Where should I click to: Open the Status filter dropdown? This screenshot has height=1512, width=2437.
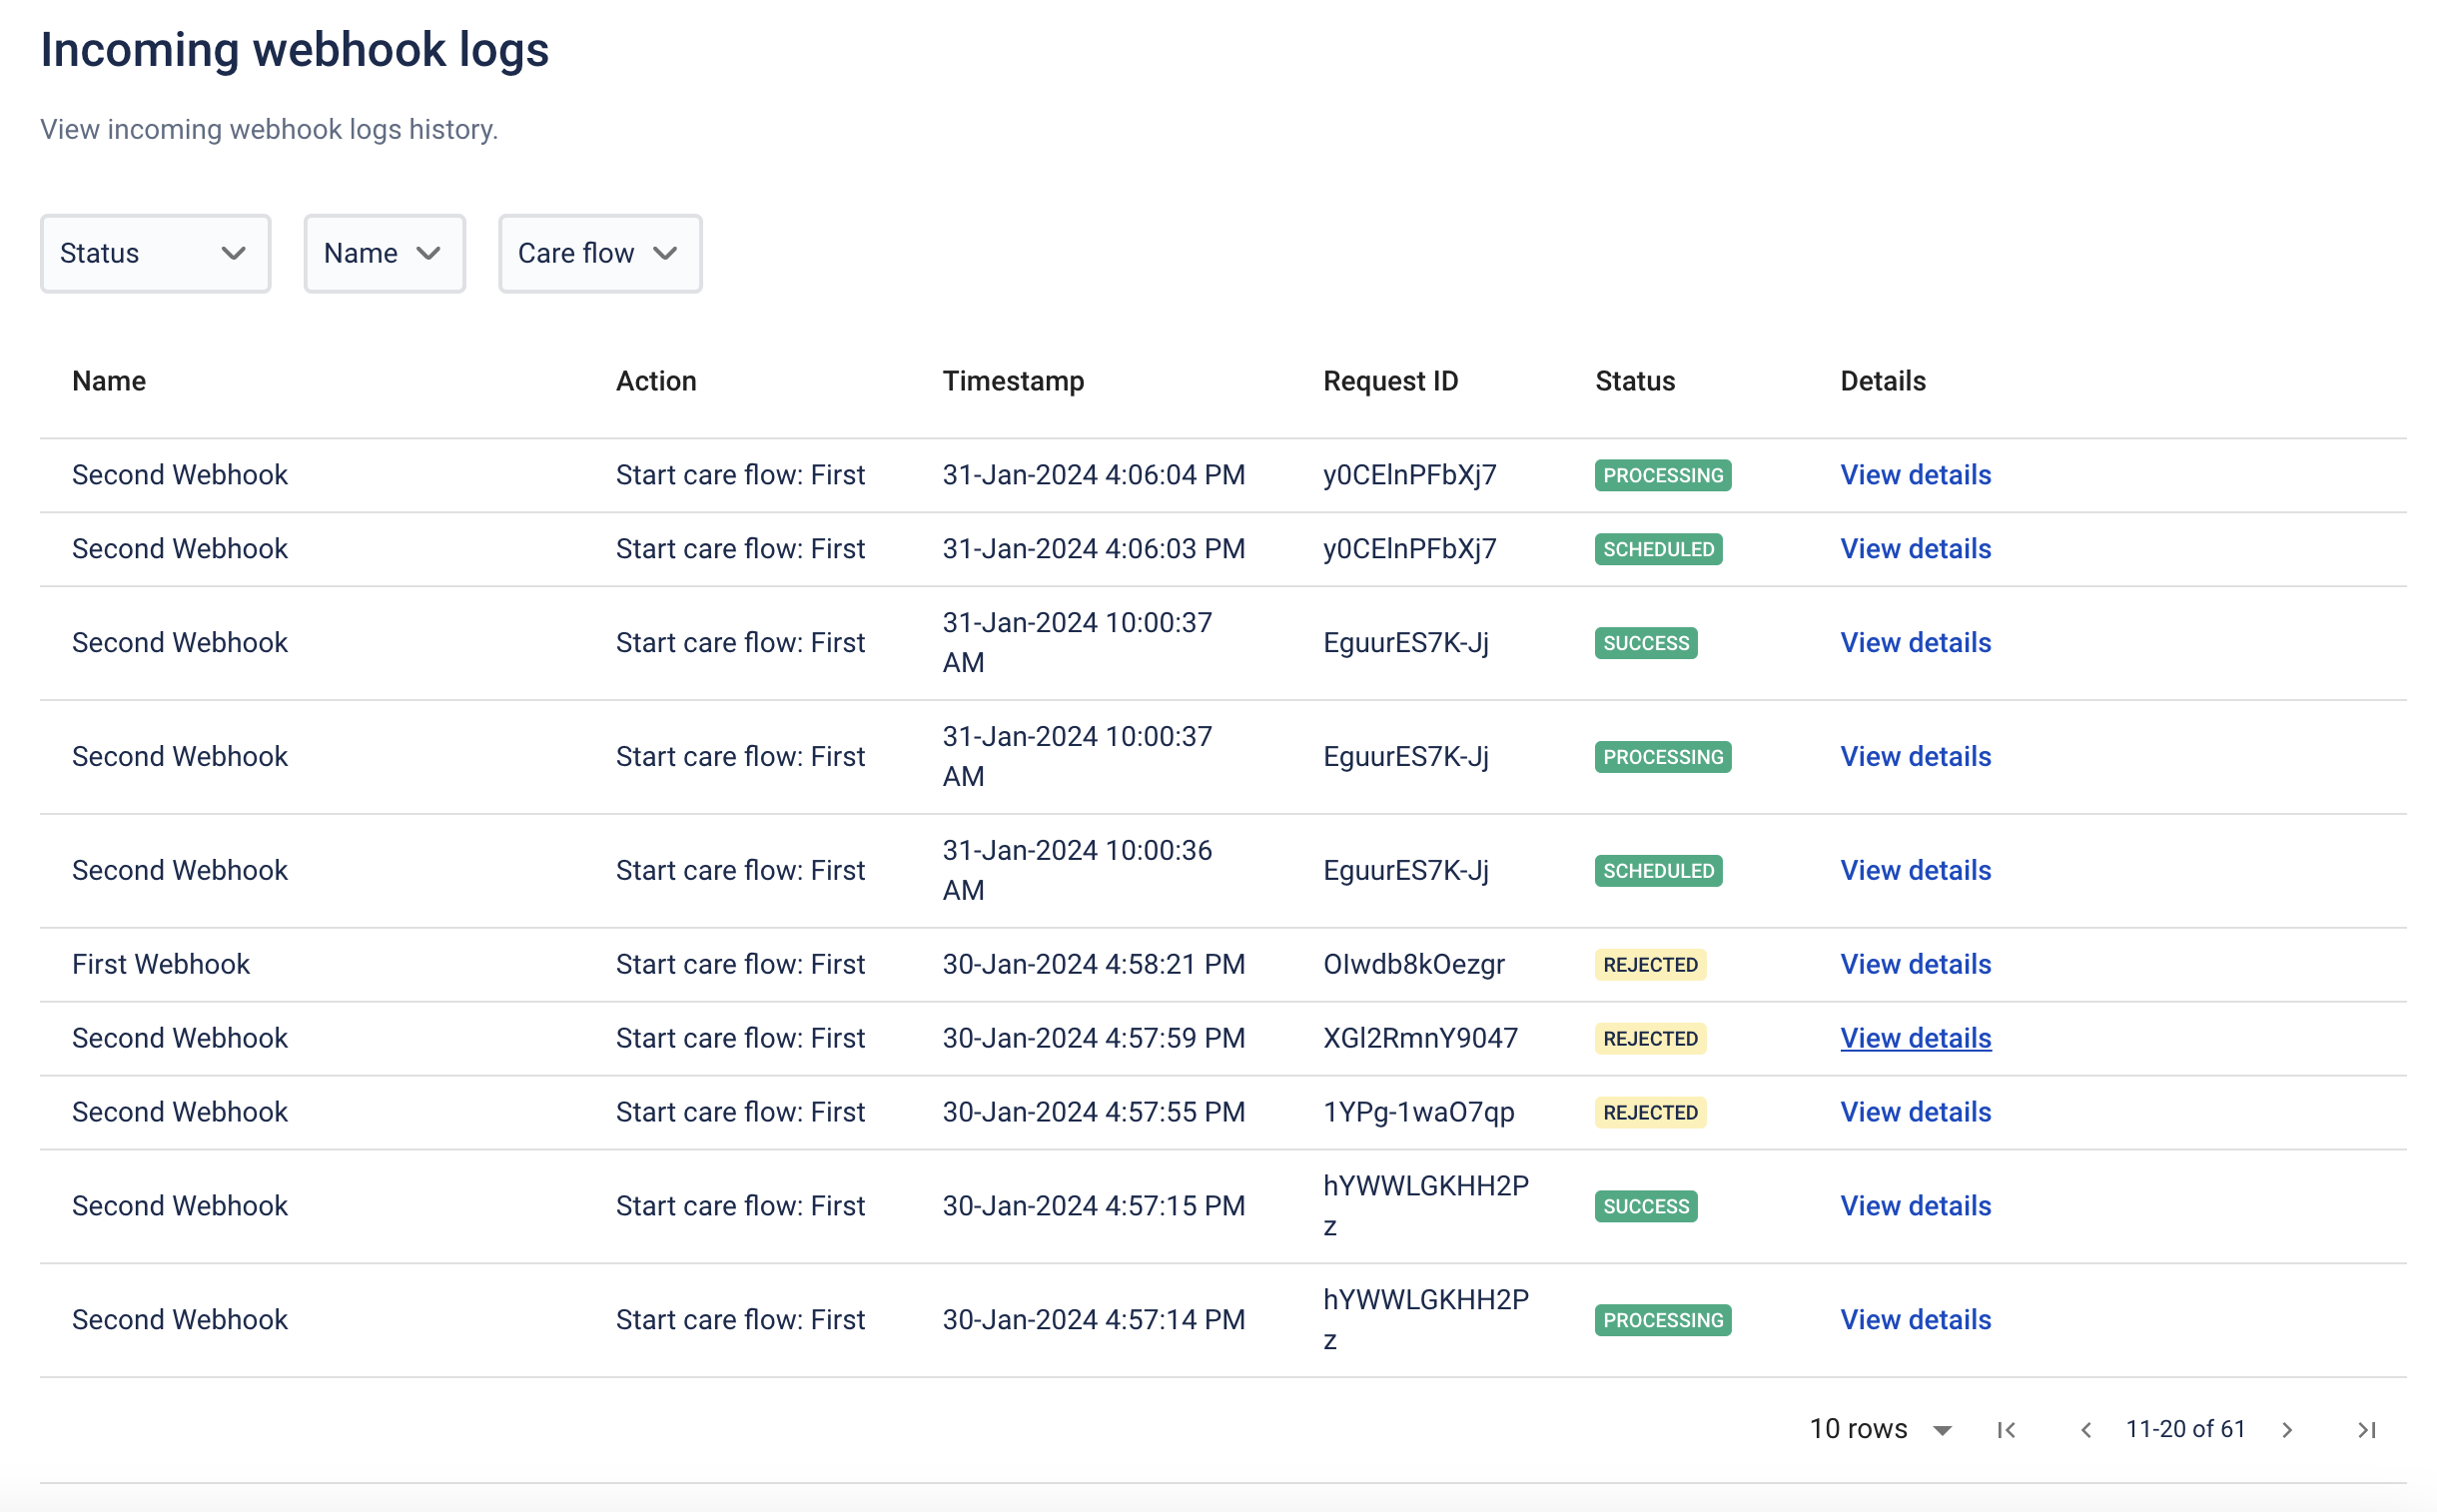pyautogui.click(x=155, y=254)
